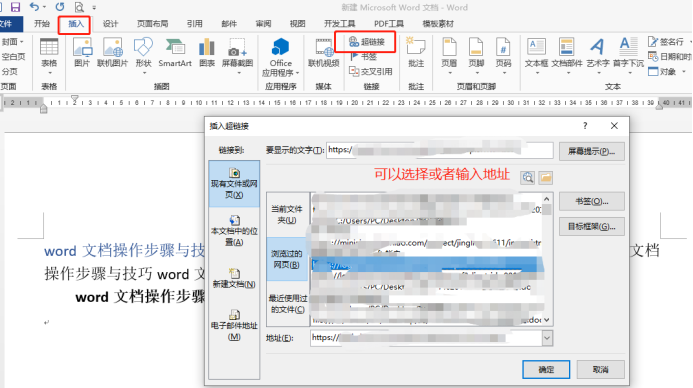The width and height of the screenshot is (693, 388).
Task: Expand the Address (地址) dropdown arrow
Action: click(547, 338)
